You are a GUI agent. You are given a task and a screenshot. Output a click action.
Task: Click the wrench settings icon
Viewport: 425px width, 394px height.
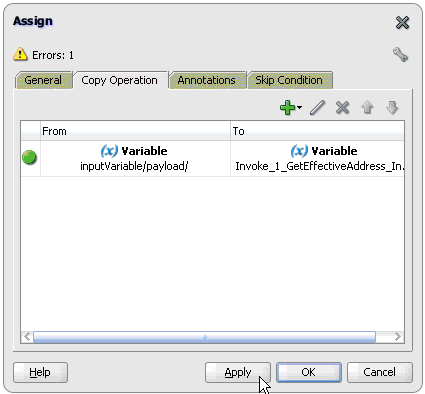click(400, 54)
